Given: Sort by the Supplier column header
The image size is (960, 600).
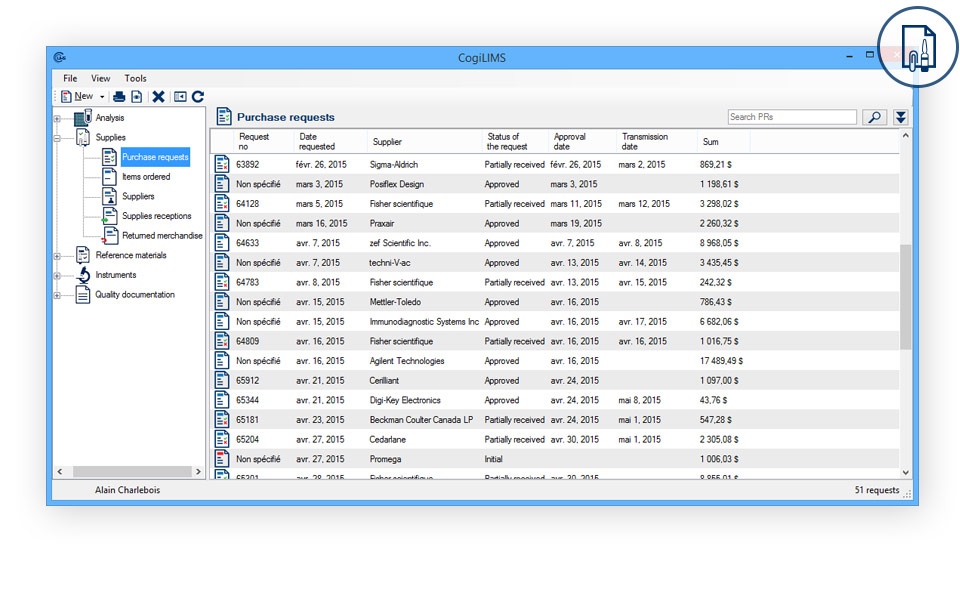Looking at the screenshot, I should pyautogui.click(x=387, y=142).
